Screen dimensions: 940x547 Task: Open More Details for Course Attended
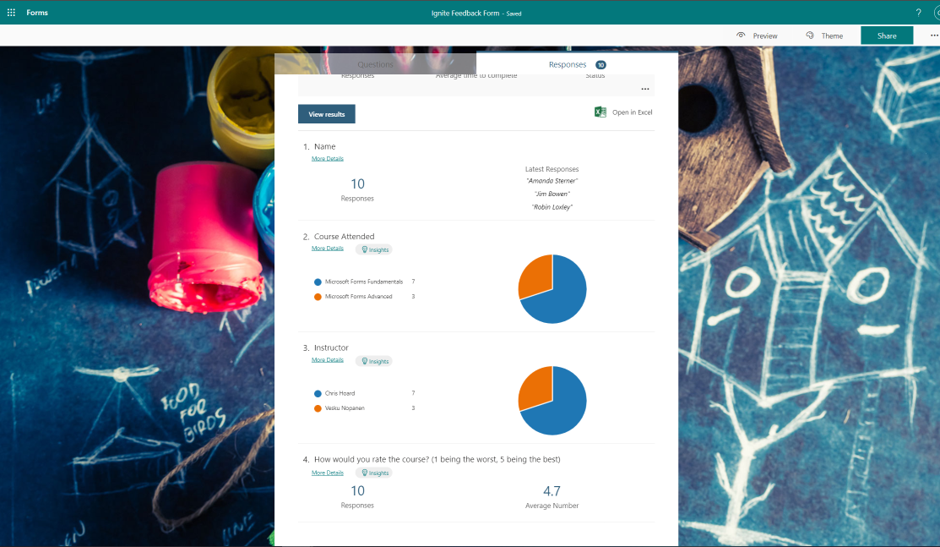(327, 248)
